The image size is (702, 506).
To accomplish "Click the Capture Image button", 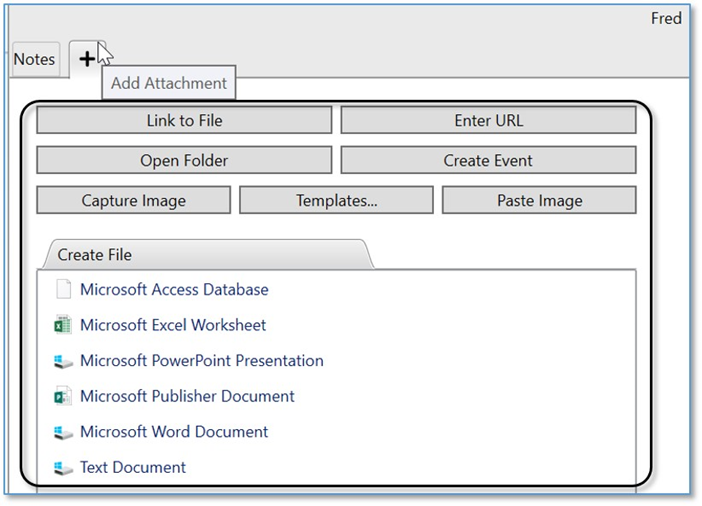I will tap(133, 200).
